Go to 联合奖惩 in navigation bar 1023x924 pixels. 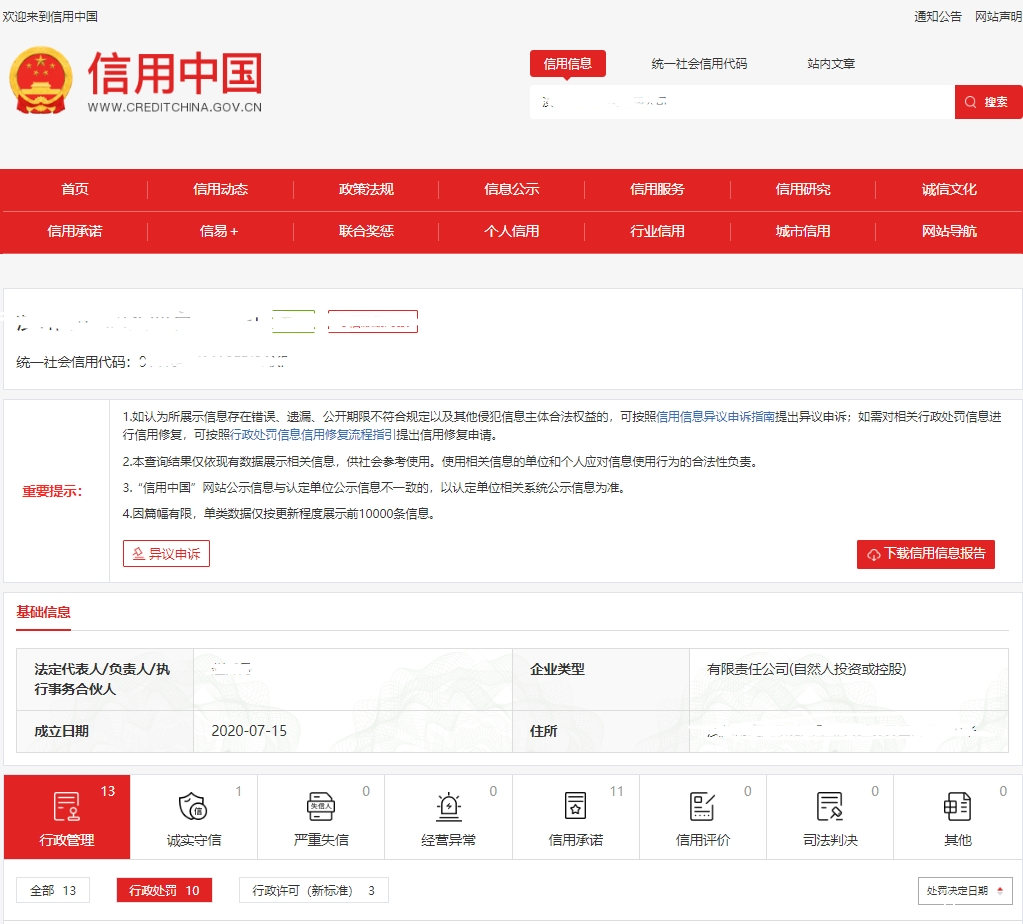click(366, 231)
